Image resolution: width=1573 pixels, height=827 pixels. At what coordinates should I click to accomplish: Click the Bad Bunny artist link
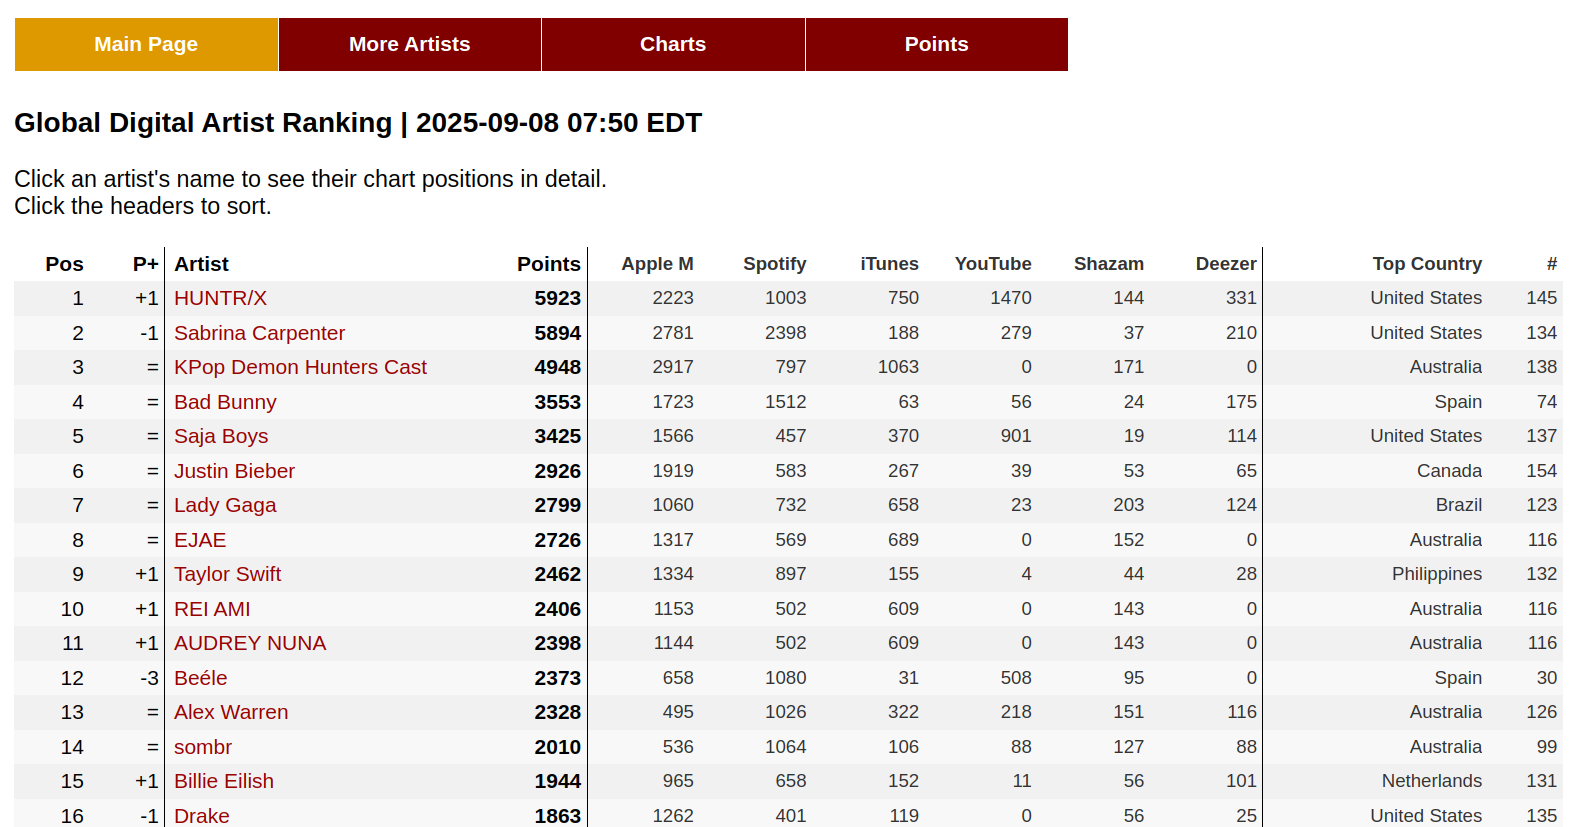pyautogui.click(x=225, y=402)
